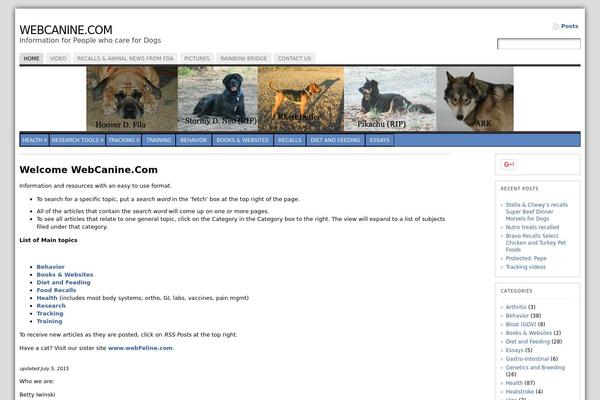Open the VIDEO tab
Viewport: 600px width, 400px height.
coord(58,59)
